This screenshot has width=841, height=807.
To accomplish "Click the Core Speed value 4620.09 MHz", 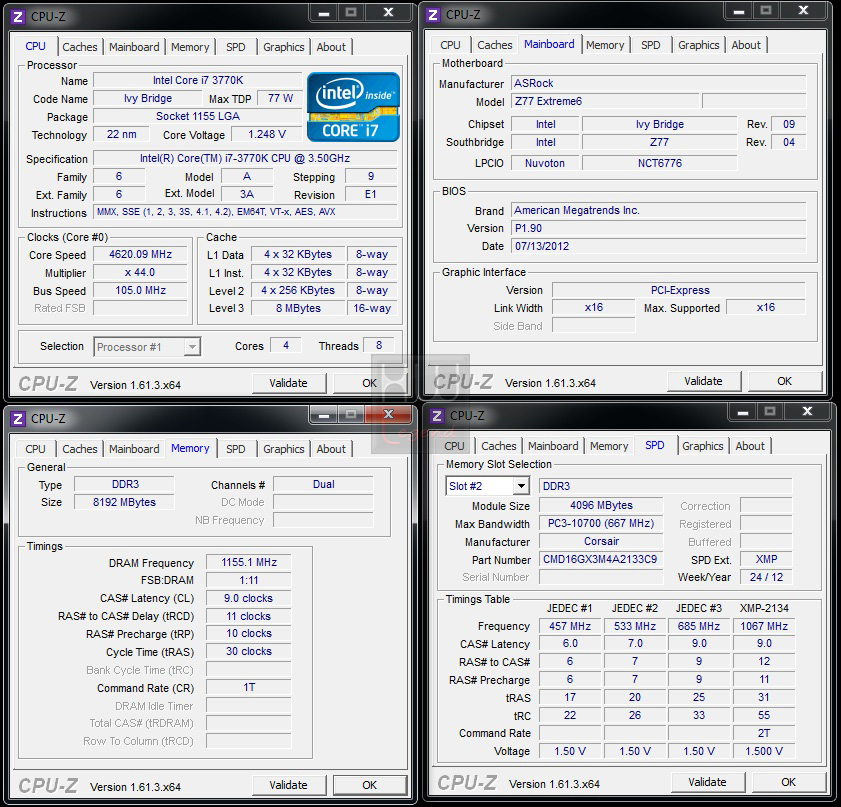I will tap(141, 255).
